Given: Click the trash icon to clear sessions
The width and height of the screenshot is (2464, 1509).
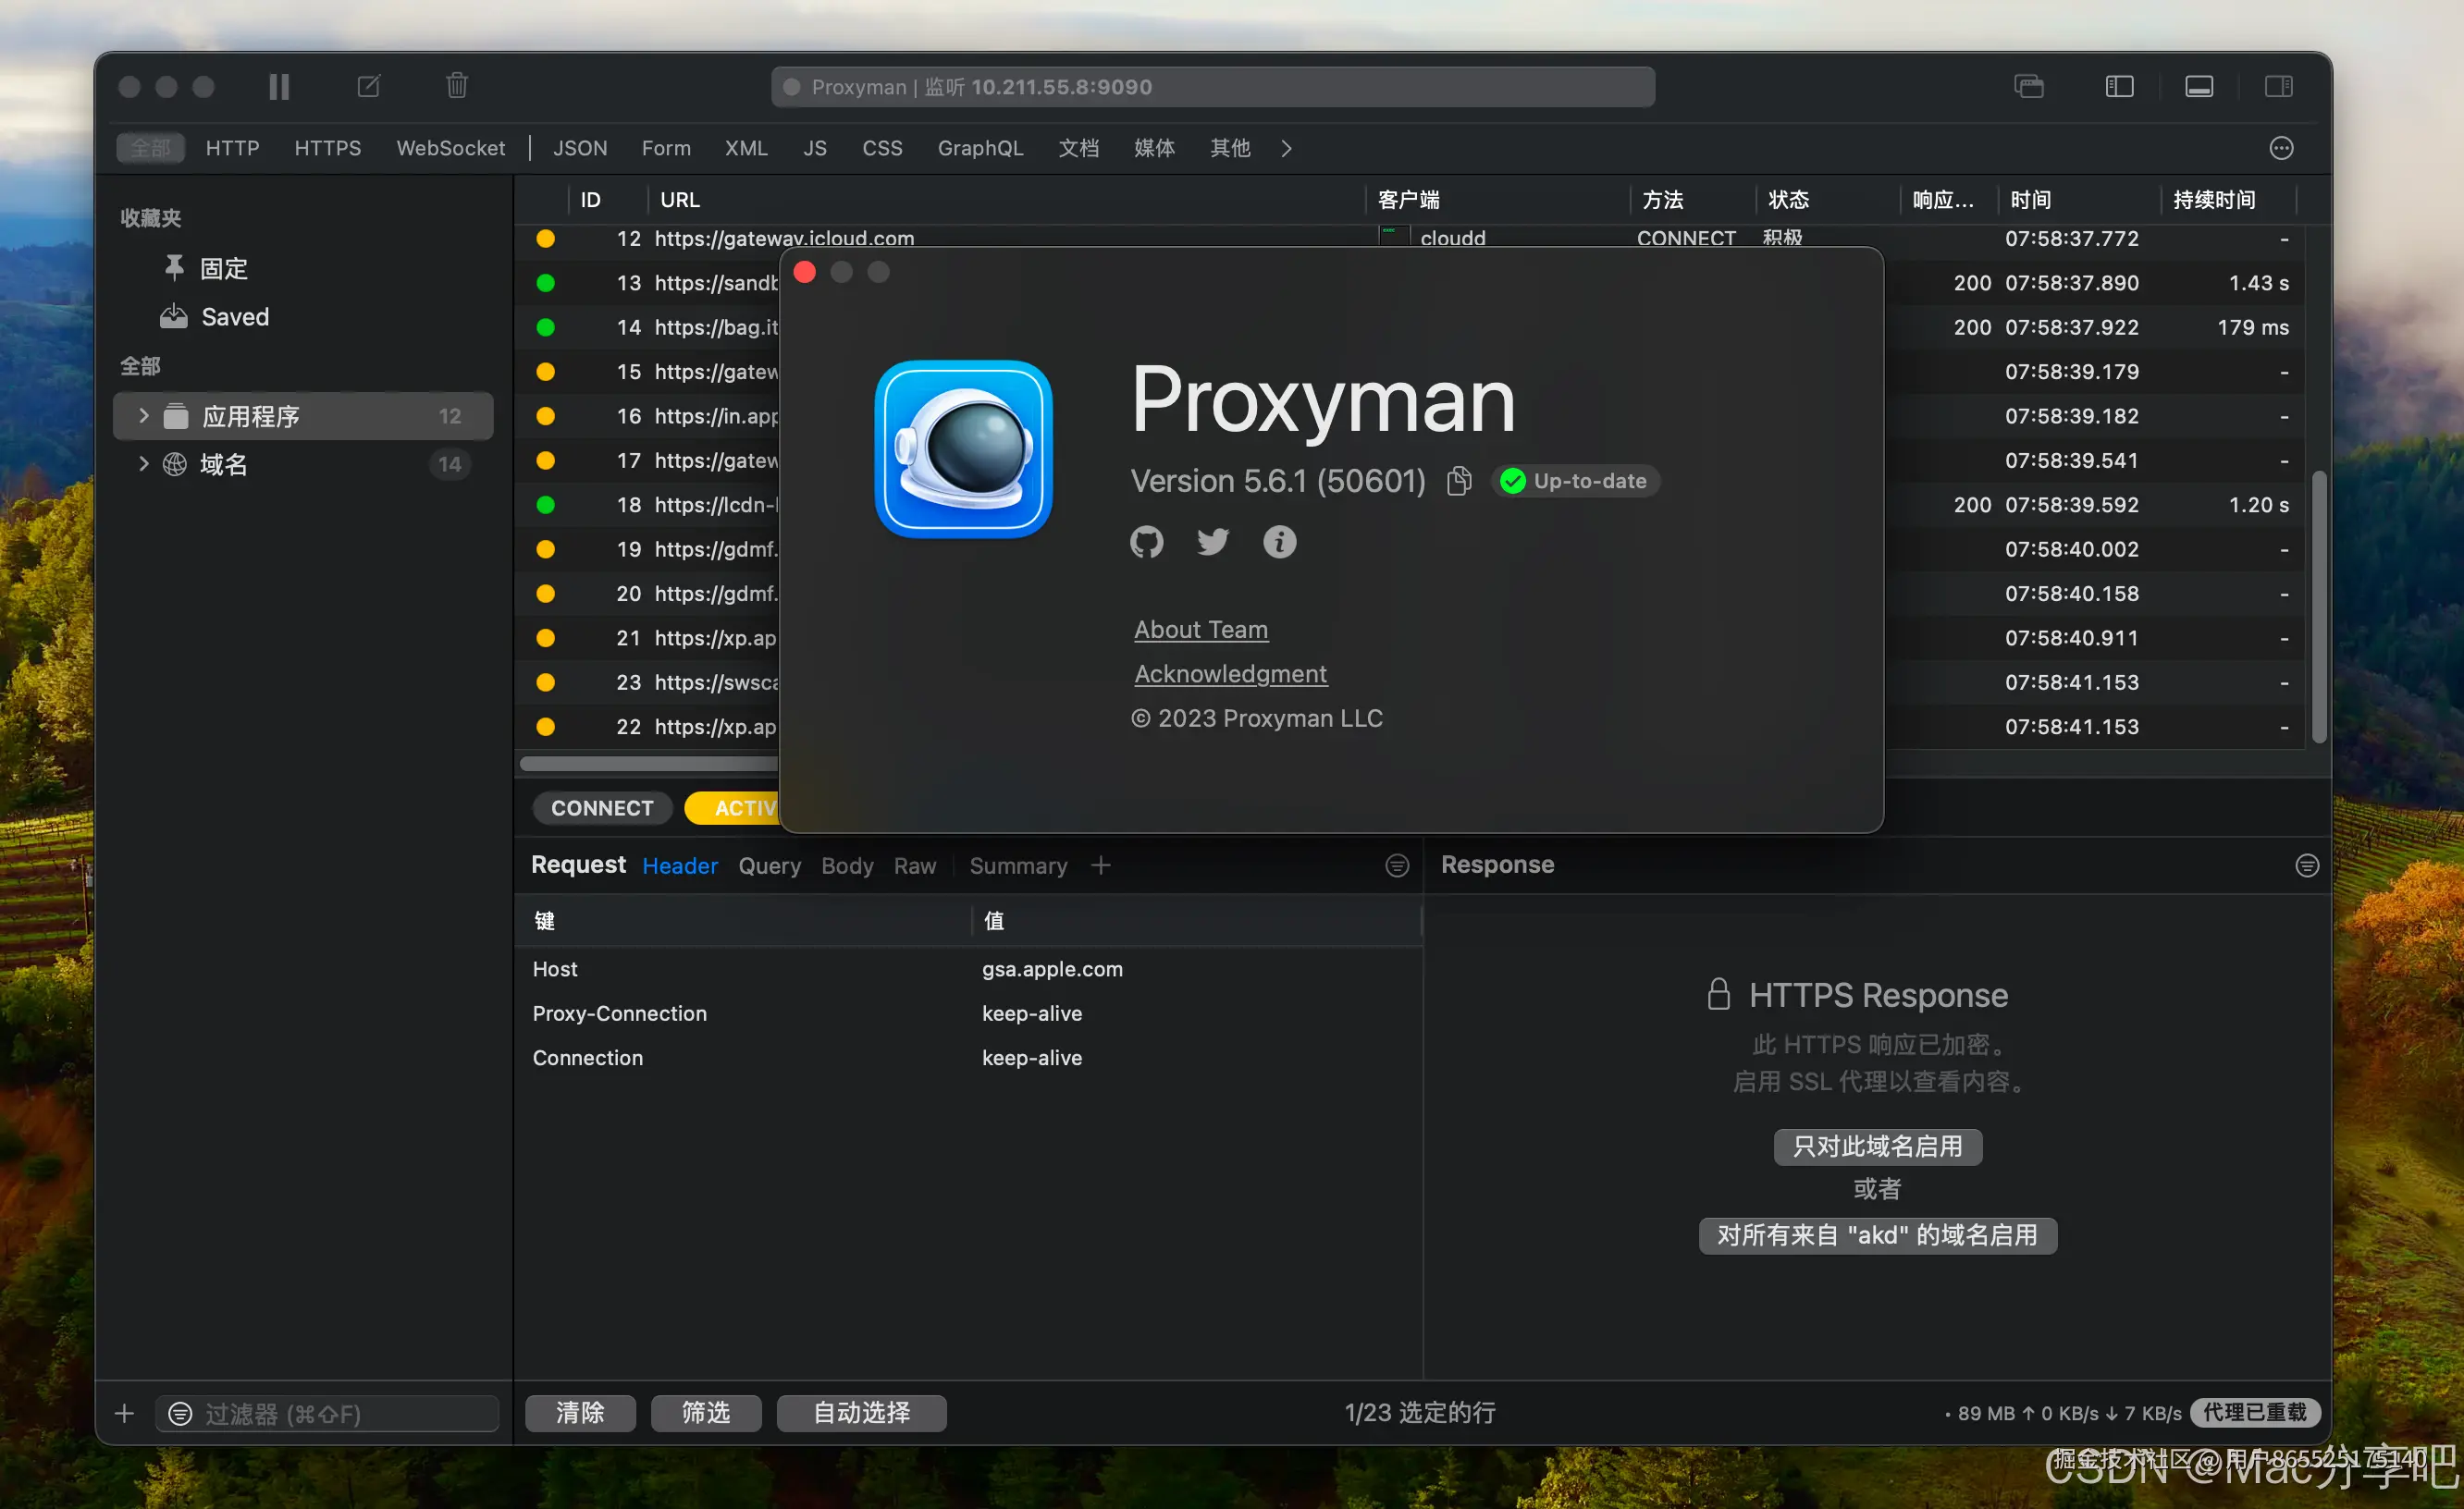Looking at the screenshot, I should 457,87.
